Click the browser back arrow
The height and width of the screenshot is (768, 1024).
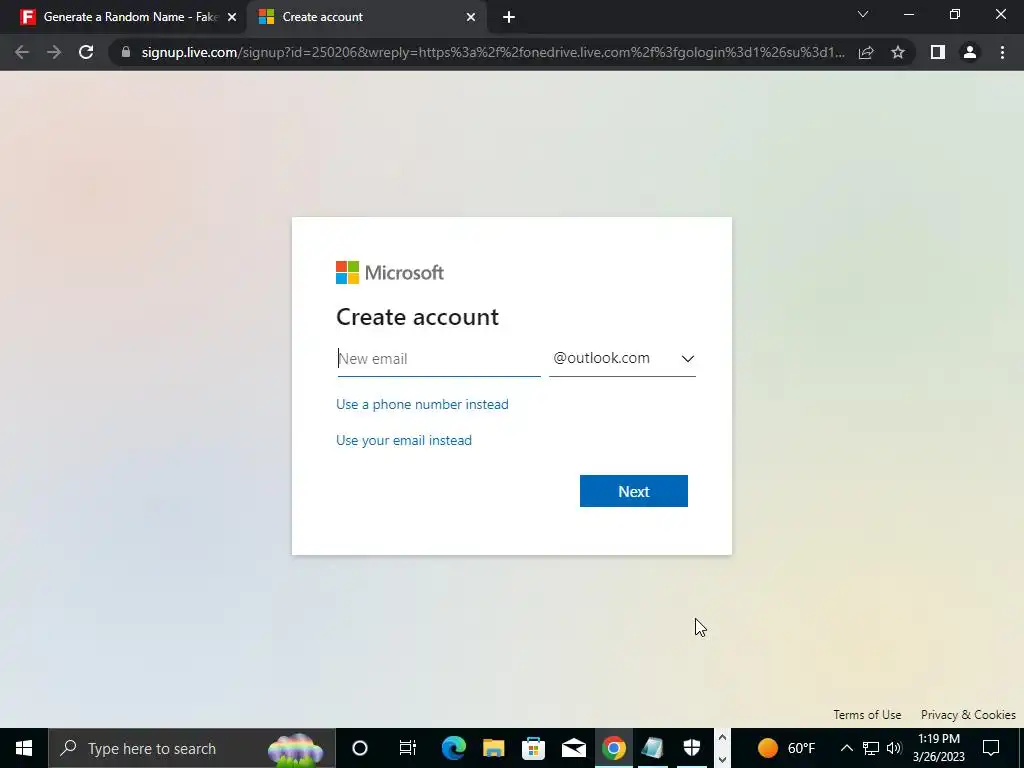pos(22,52)
